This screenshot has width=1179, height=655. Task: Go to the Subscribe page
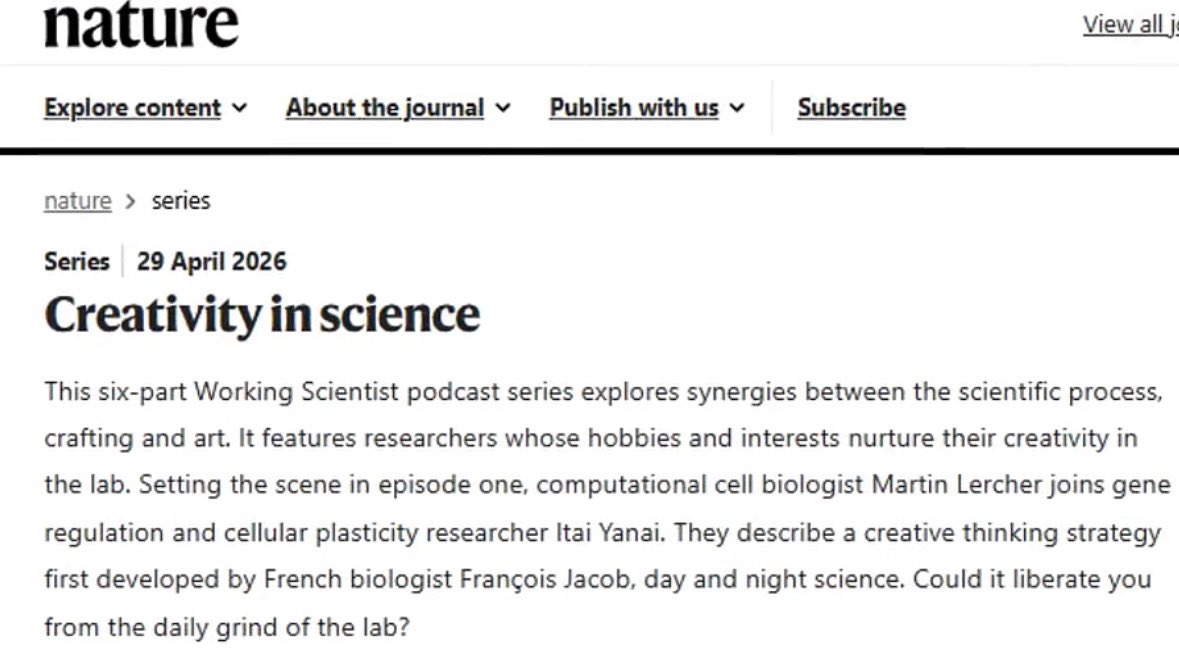[851, 108]
